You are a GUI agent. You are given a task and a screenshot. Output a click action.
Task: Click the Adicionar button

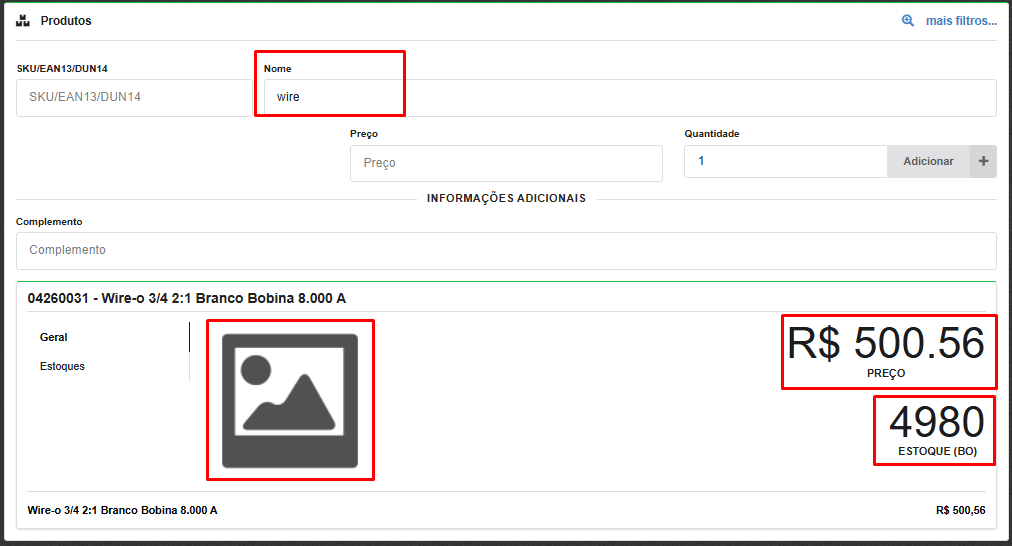928,161
